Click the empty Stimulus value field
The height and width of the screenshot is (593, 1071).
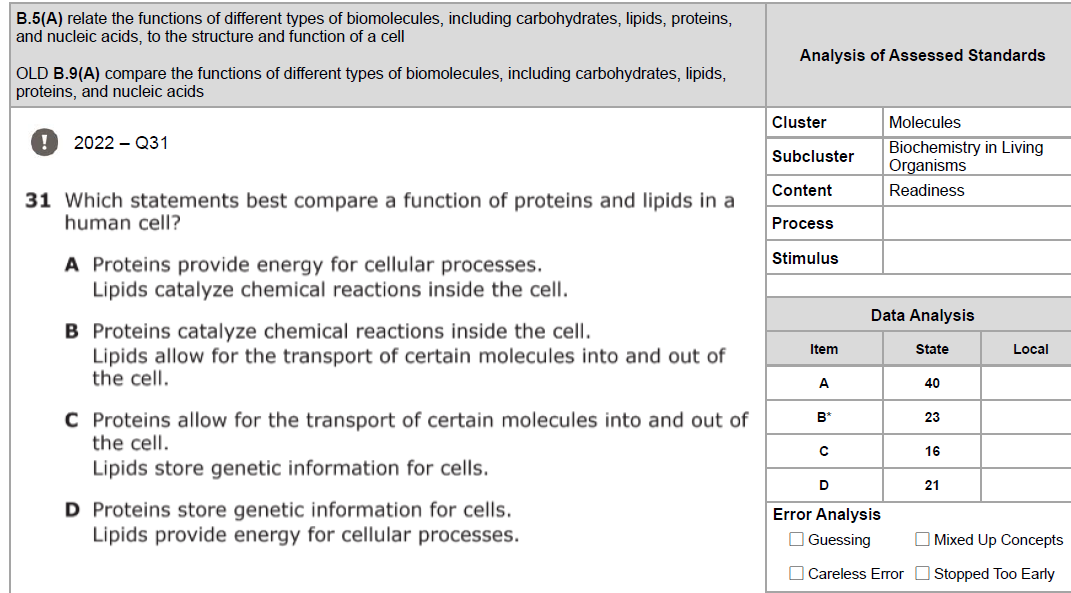pyautogui.click(x=977, y=258)
